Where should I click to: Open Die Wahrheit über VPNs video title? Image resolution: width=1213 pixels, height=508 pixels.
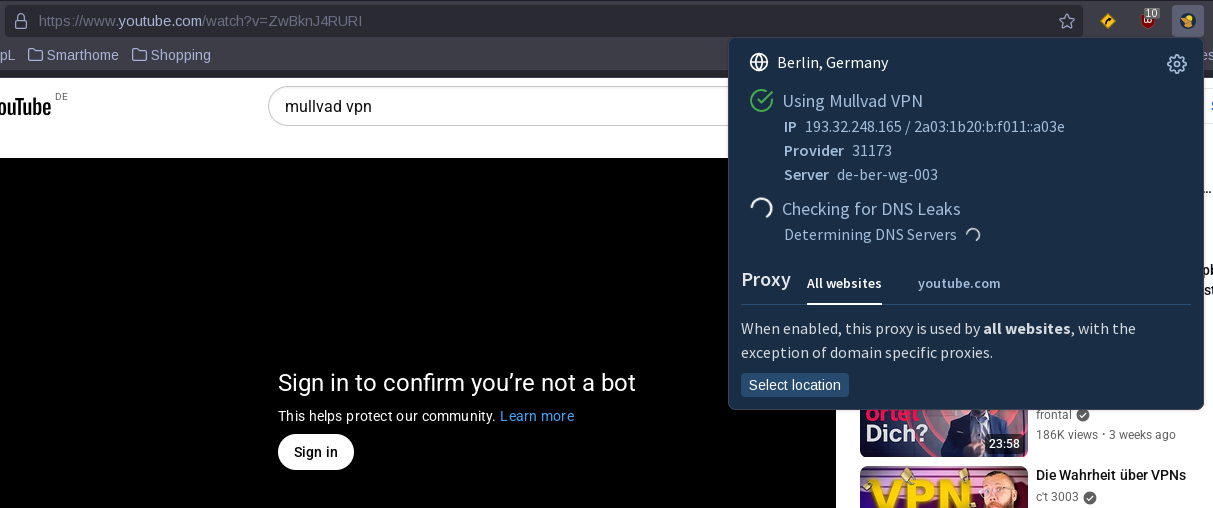tap(1110, 475)
